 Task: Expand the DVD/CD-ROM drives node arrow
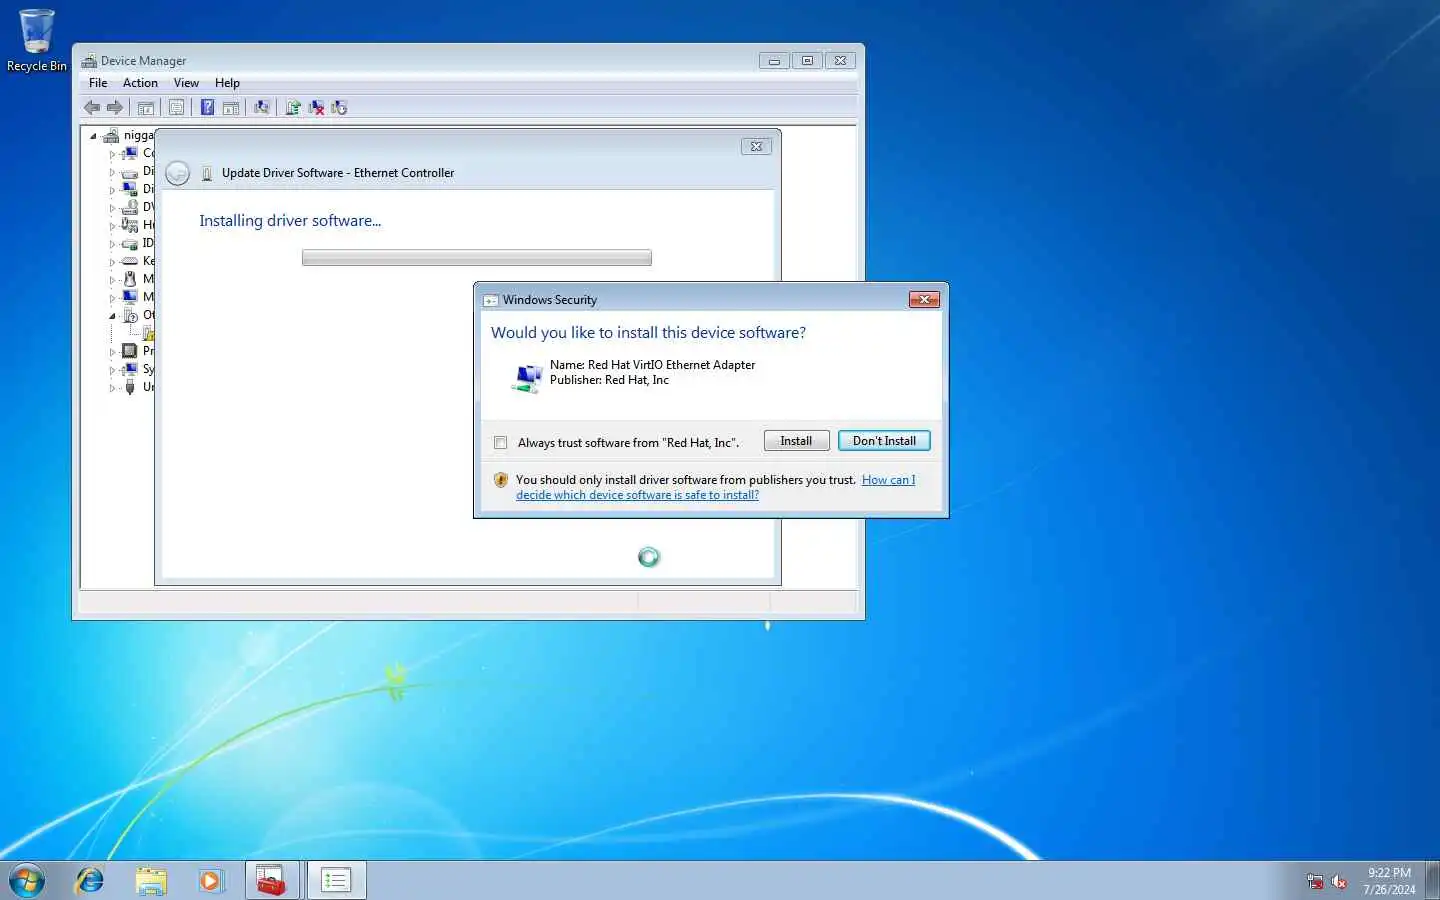[112, 208]
